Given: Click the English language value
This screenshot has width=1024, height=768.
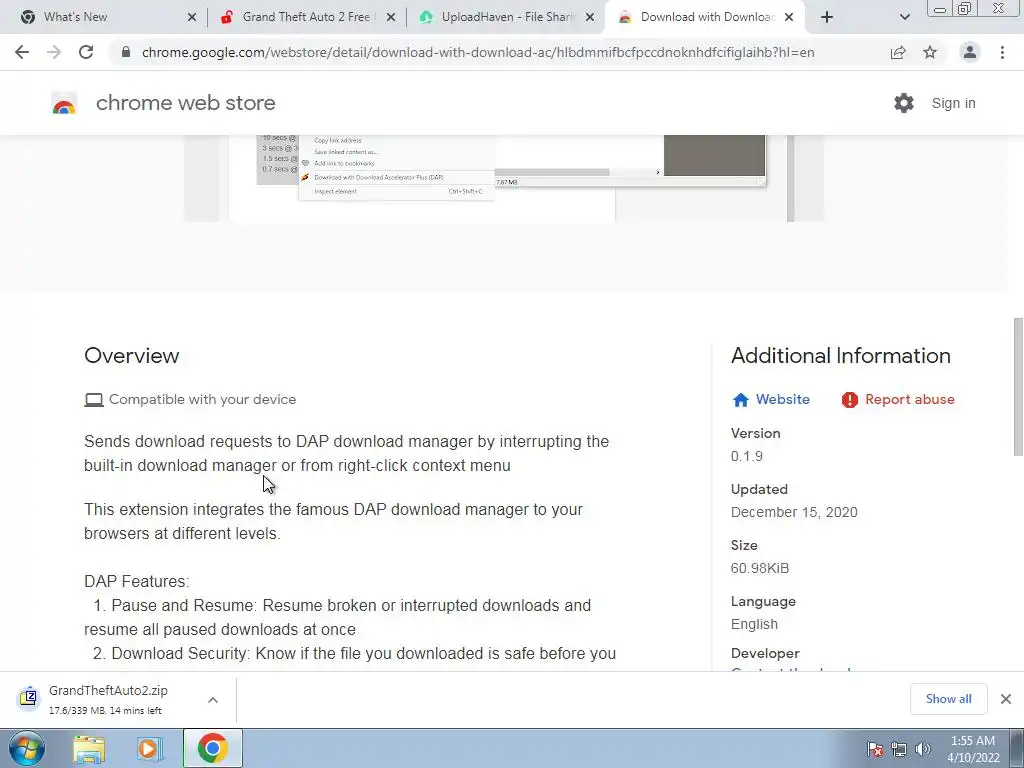Looking at the screenshot, I should point(754,624).
